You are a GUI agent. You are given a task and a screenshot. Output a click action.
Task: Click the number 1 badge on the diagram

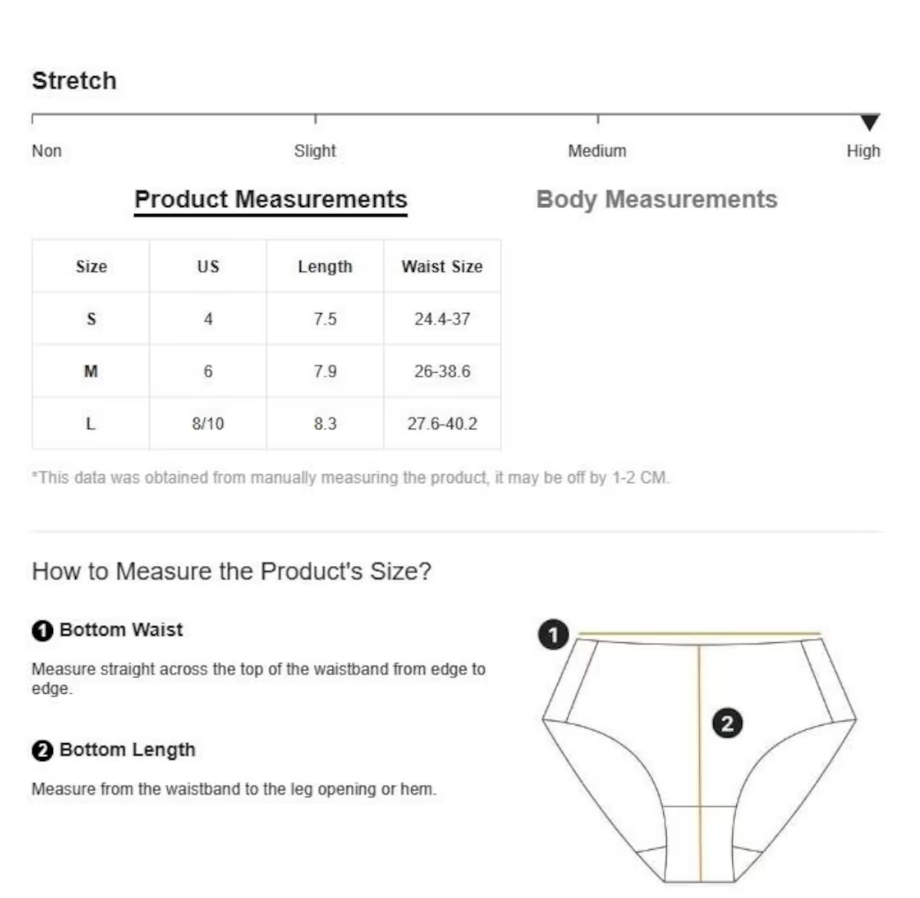pos(553,634)
